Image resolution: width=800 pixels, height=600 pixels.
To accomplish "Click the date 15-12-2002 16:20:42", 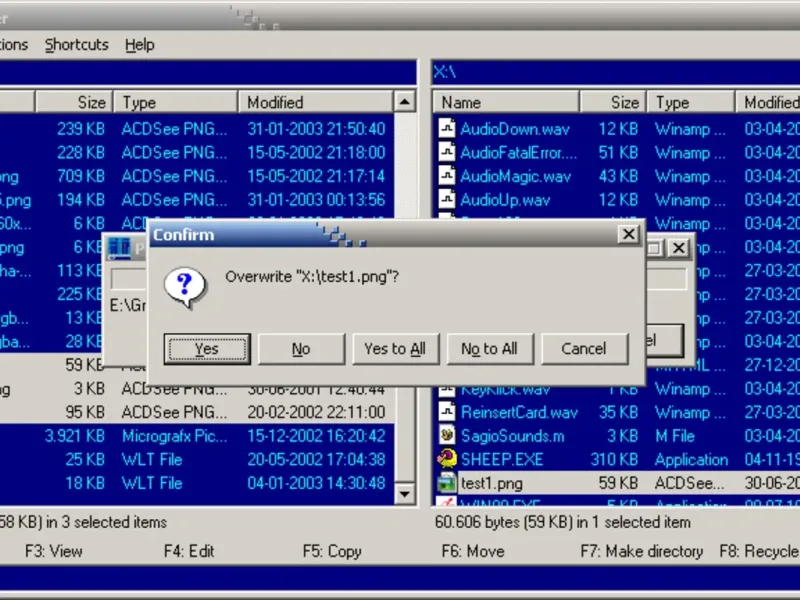I will 316,436.
